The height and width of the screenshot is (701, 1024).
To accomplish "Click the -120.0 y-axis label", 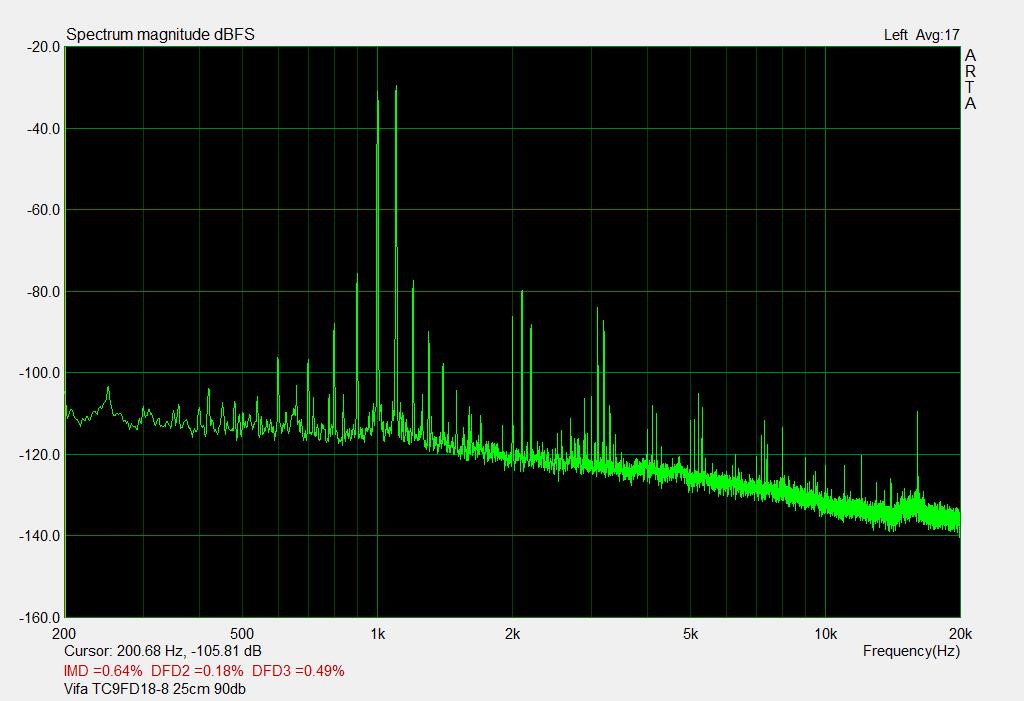I will pos(36,455).
